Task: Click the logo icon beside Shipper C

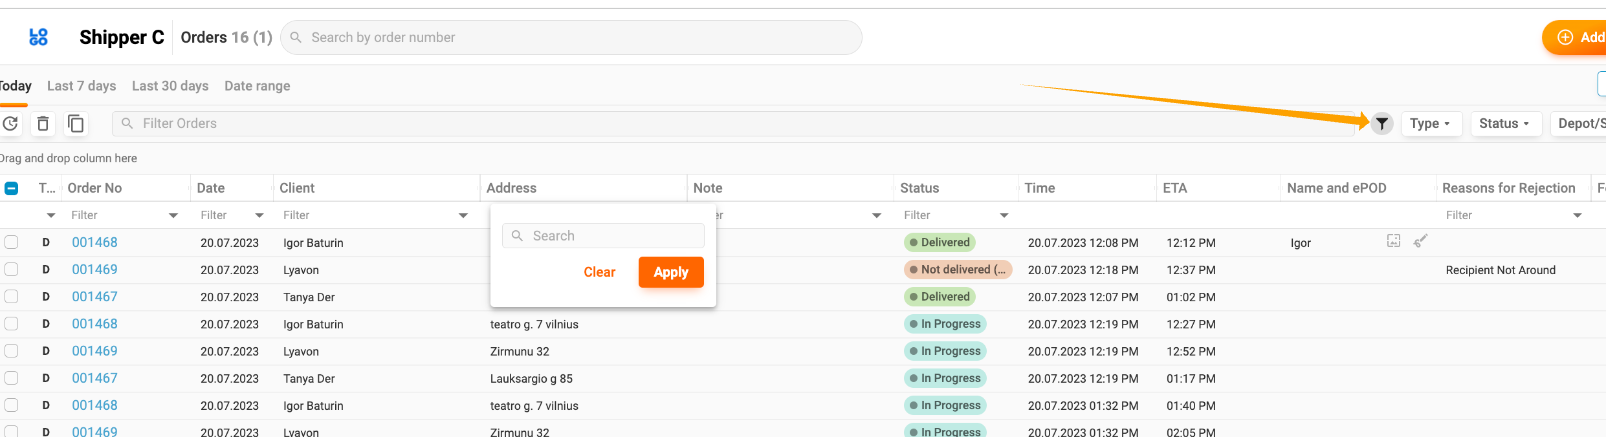Action: 39,37
